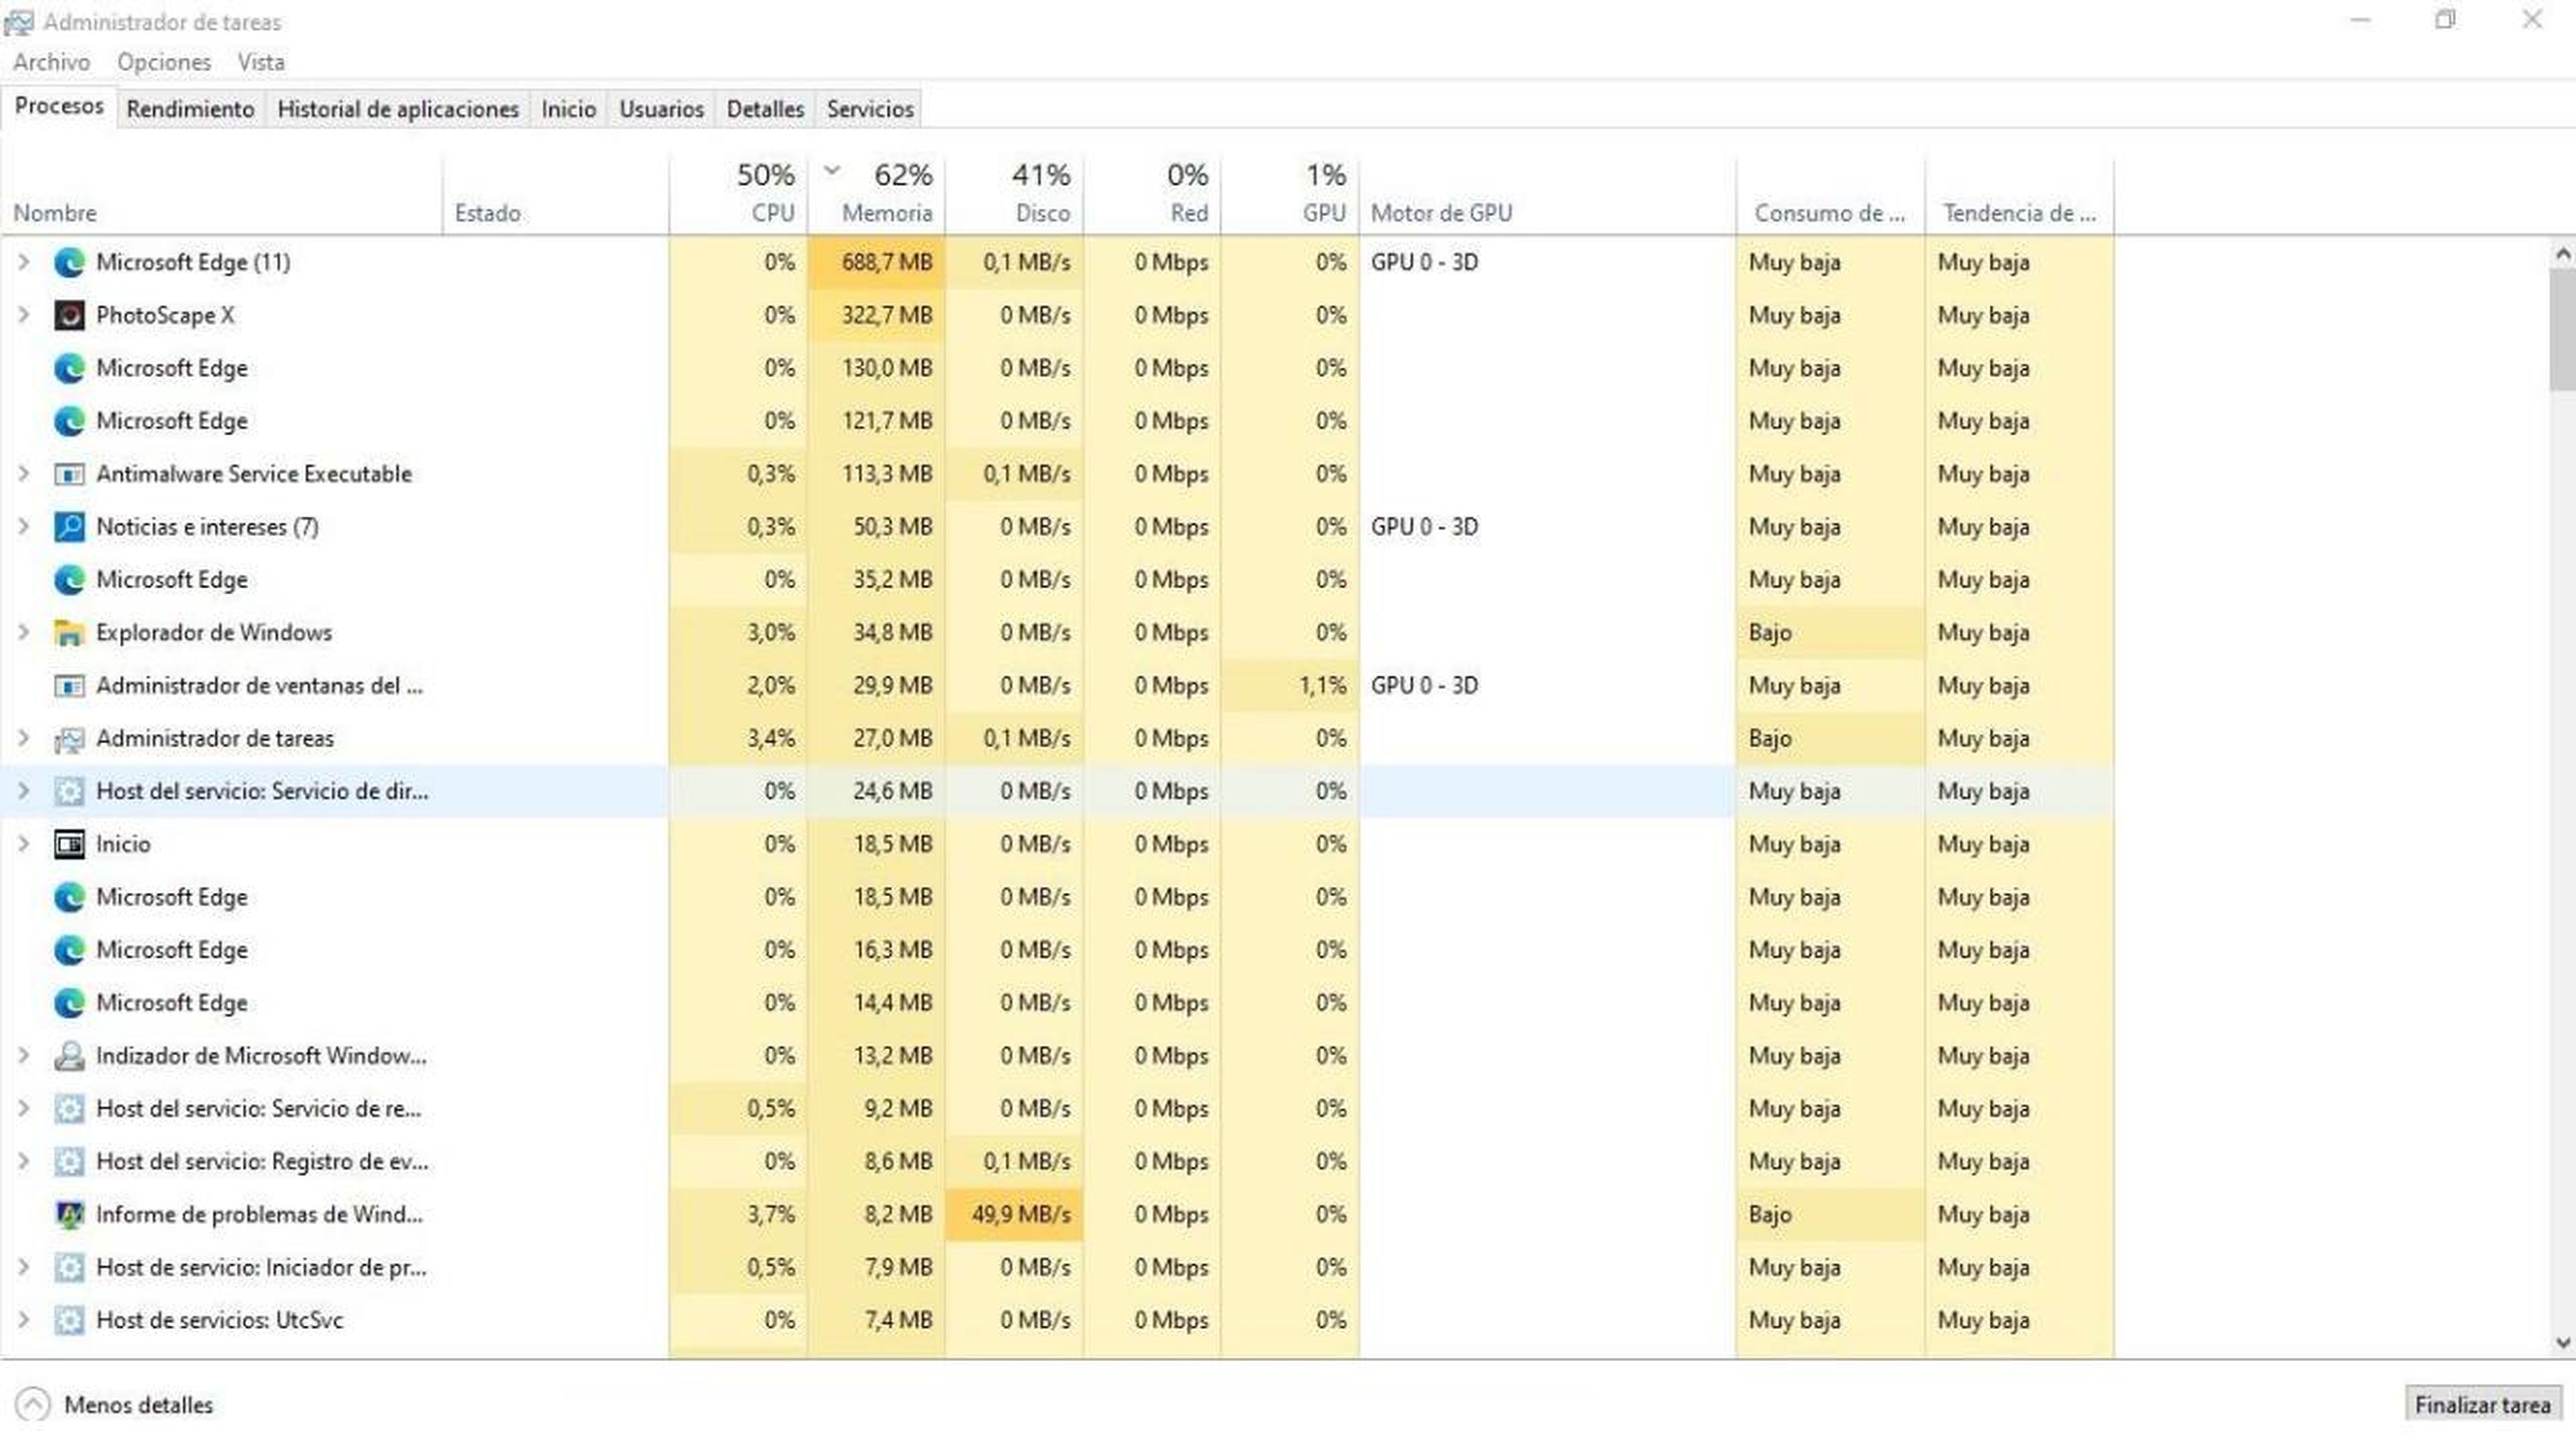Open the Vista menu
The image size is (2576, 1449).
click(261, 62)
